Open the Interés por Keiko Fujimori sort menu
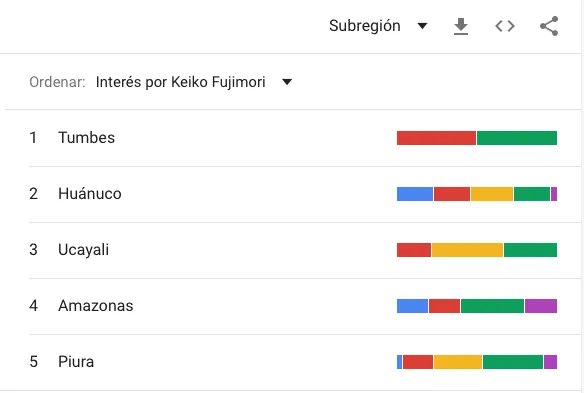584x393 pixels. point(194,82)
